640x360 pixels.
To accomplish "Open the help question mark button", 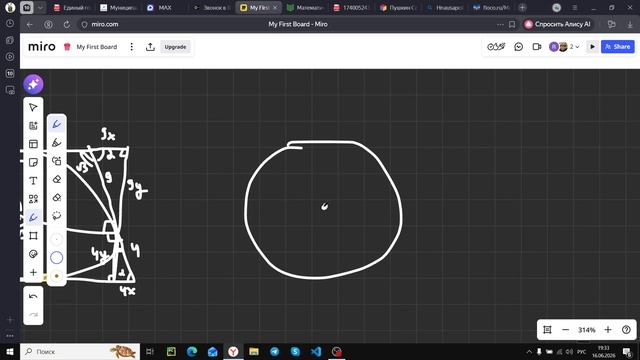I will coord(626,330).
